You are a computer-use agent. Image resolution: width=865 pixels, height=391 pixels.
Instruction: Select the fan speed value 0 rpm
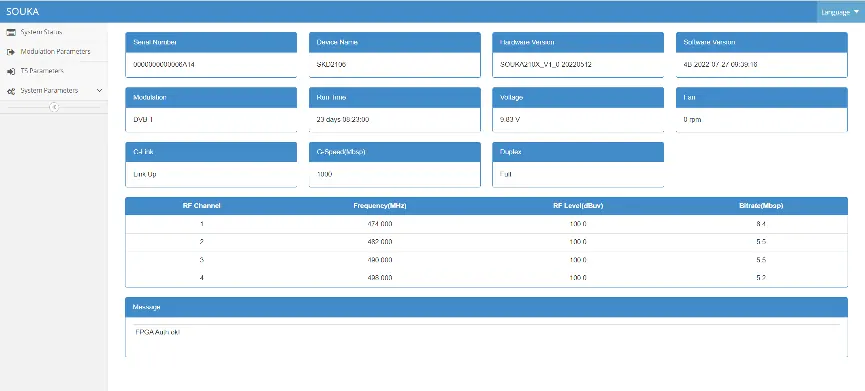[x=692, y=120]
